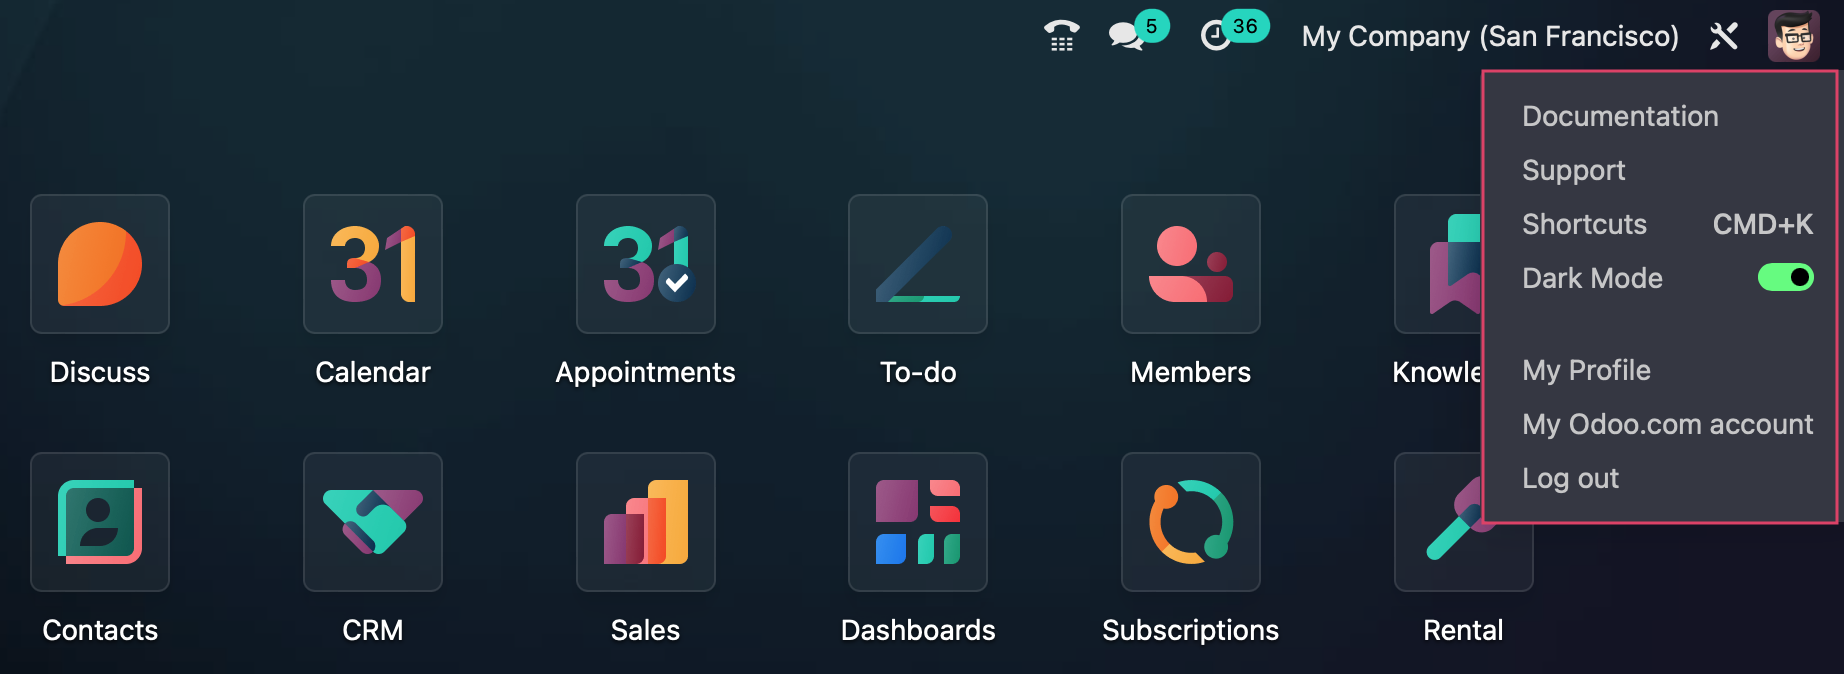Click the Appointments label text
The width and height of the screenshot is (1844, 674).
coord(646,372)
